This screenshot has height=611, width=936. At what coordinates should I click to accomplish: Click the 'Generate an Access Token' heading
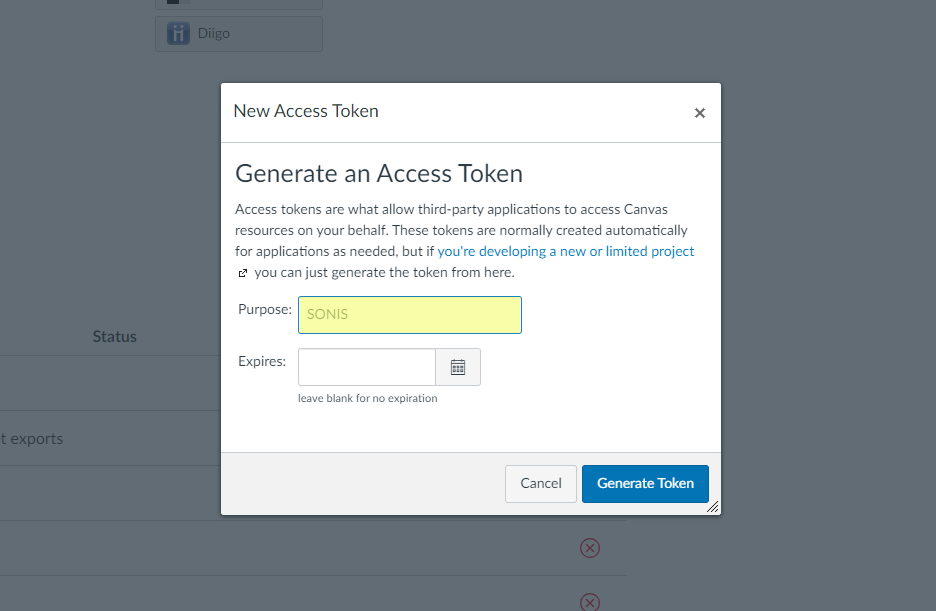pyautogui.click(x=379, y=173)
